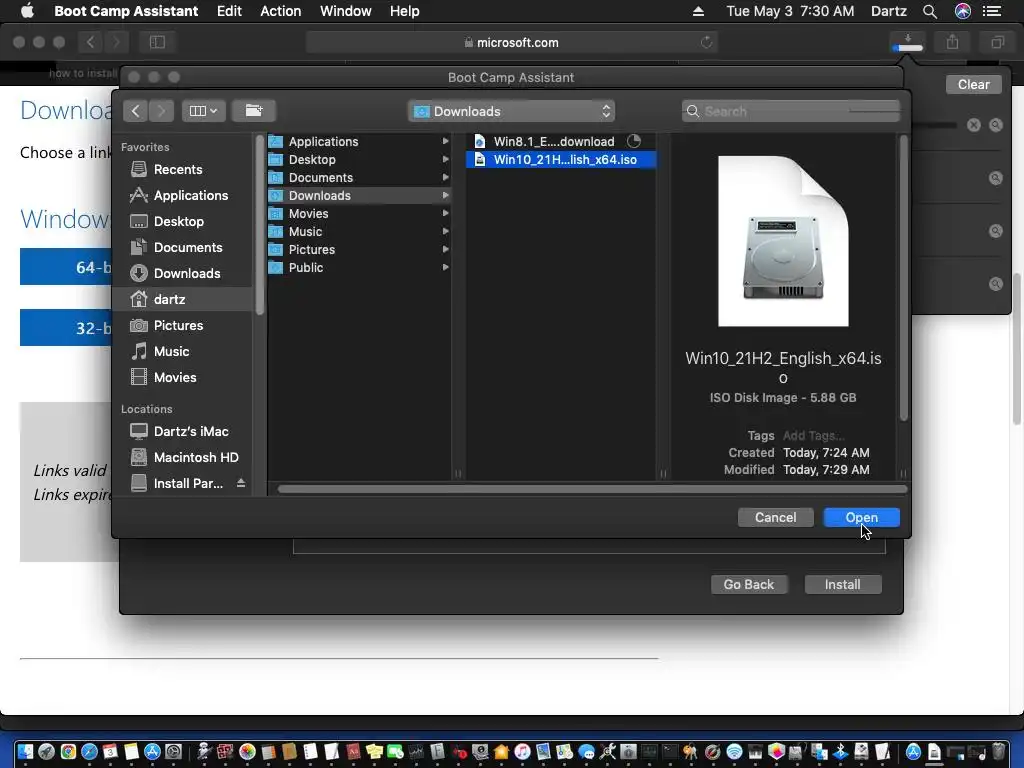The image size is (1024, 768).
Task: Select Downloads in Favorites sidebar
Action: pyautogui.click(x=187, y=274)
